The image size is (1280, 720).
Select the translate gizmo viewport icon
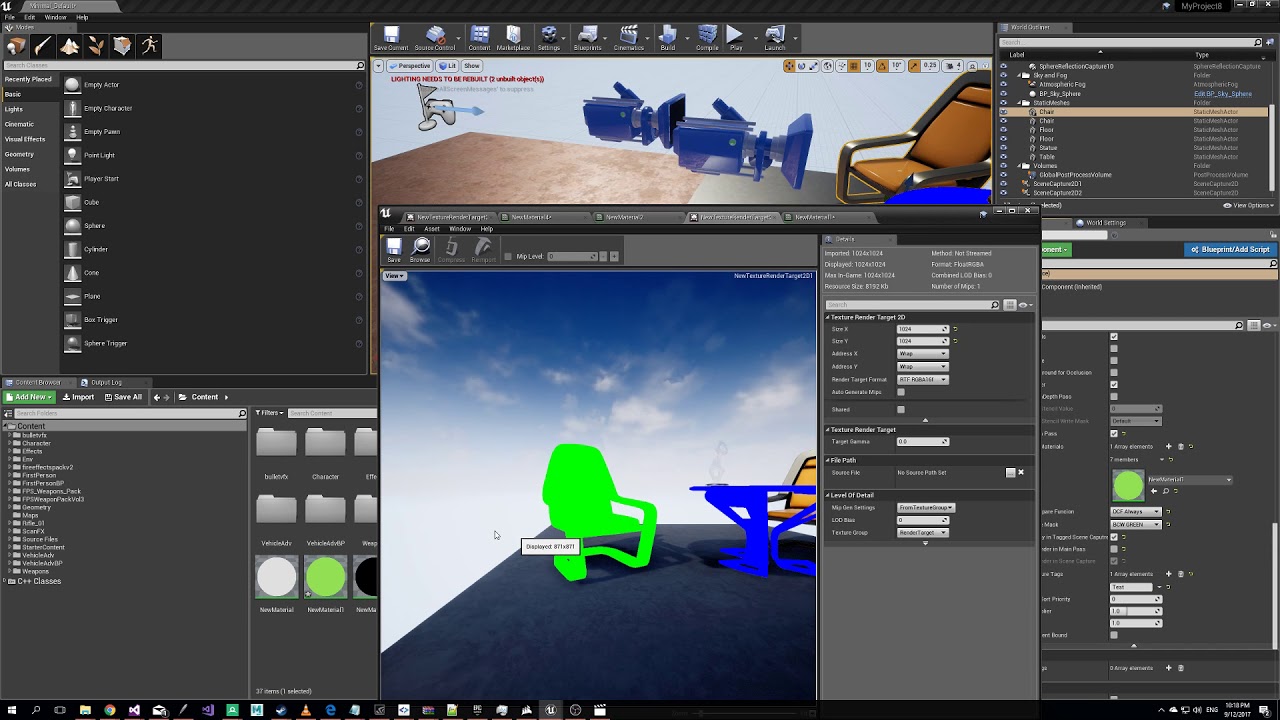pyautogui.click(x=789, y=66)
